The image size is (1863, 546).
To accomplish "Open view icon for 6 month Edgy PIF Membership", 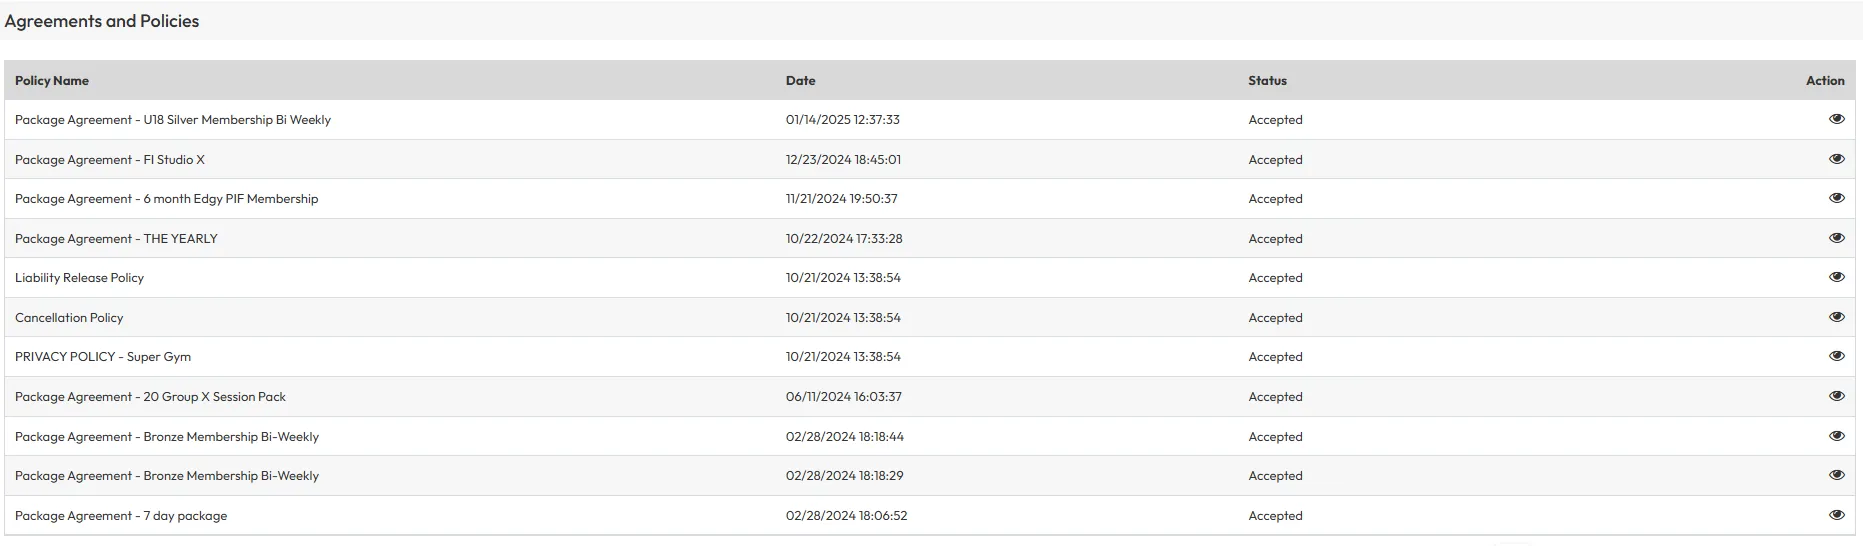I will [x=1836, y=198].
